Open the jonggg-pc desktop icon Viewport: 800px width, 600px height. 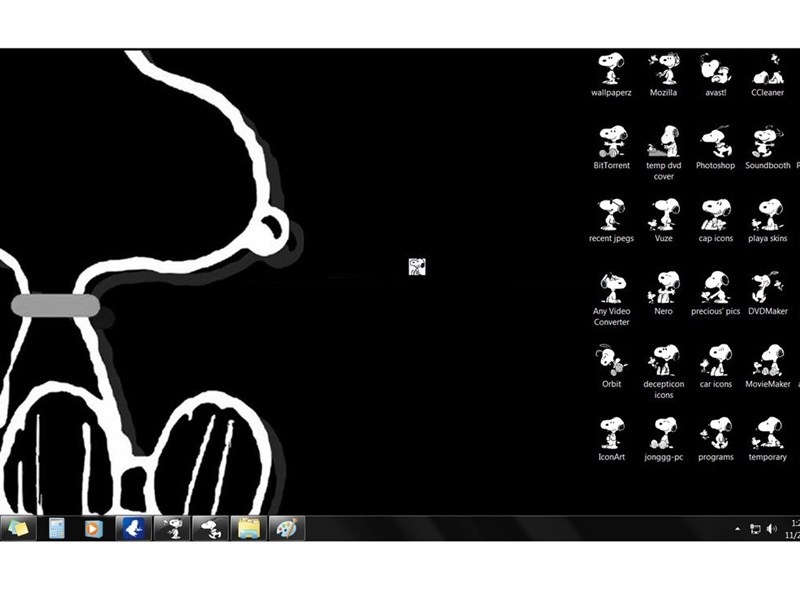tap(663, 439)
